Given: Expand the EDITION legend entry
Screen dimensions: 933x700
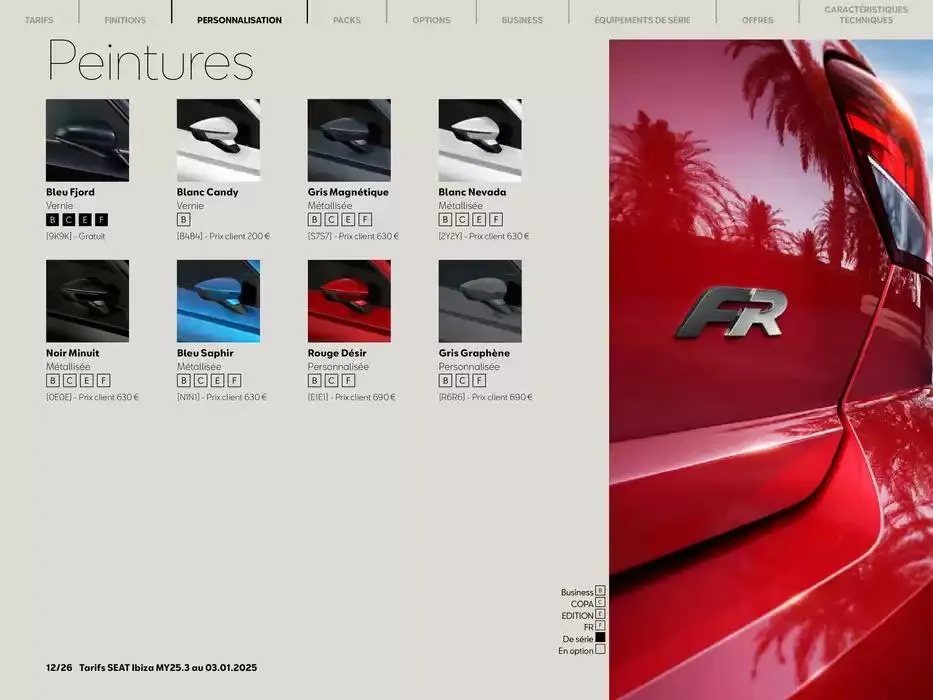Looking at the screenshot, I should point(598,615).
